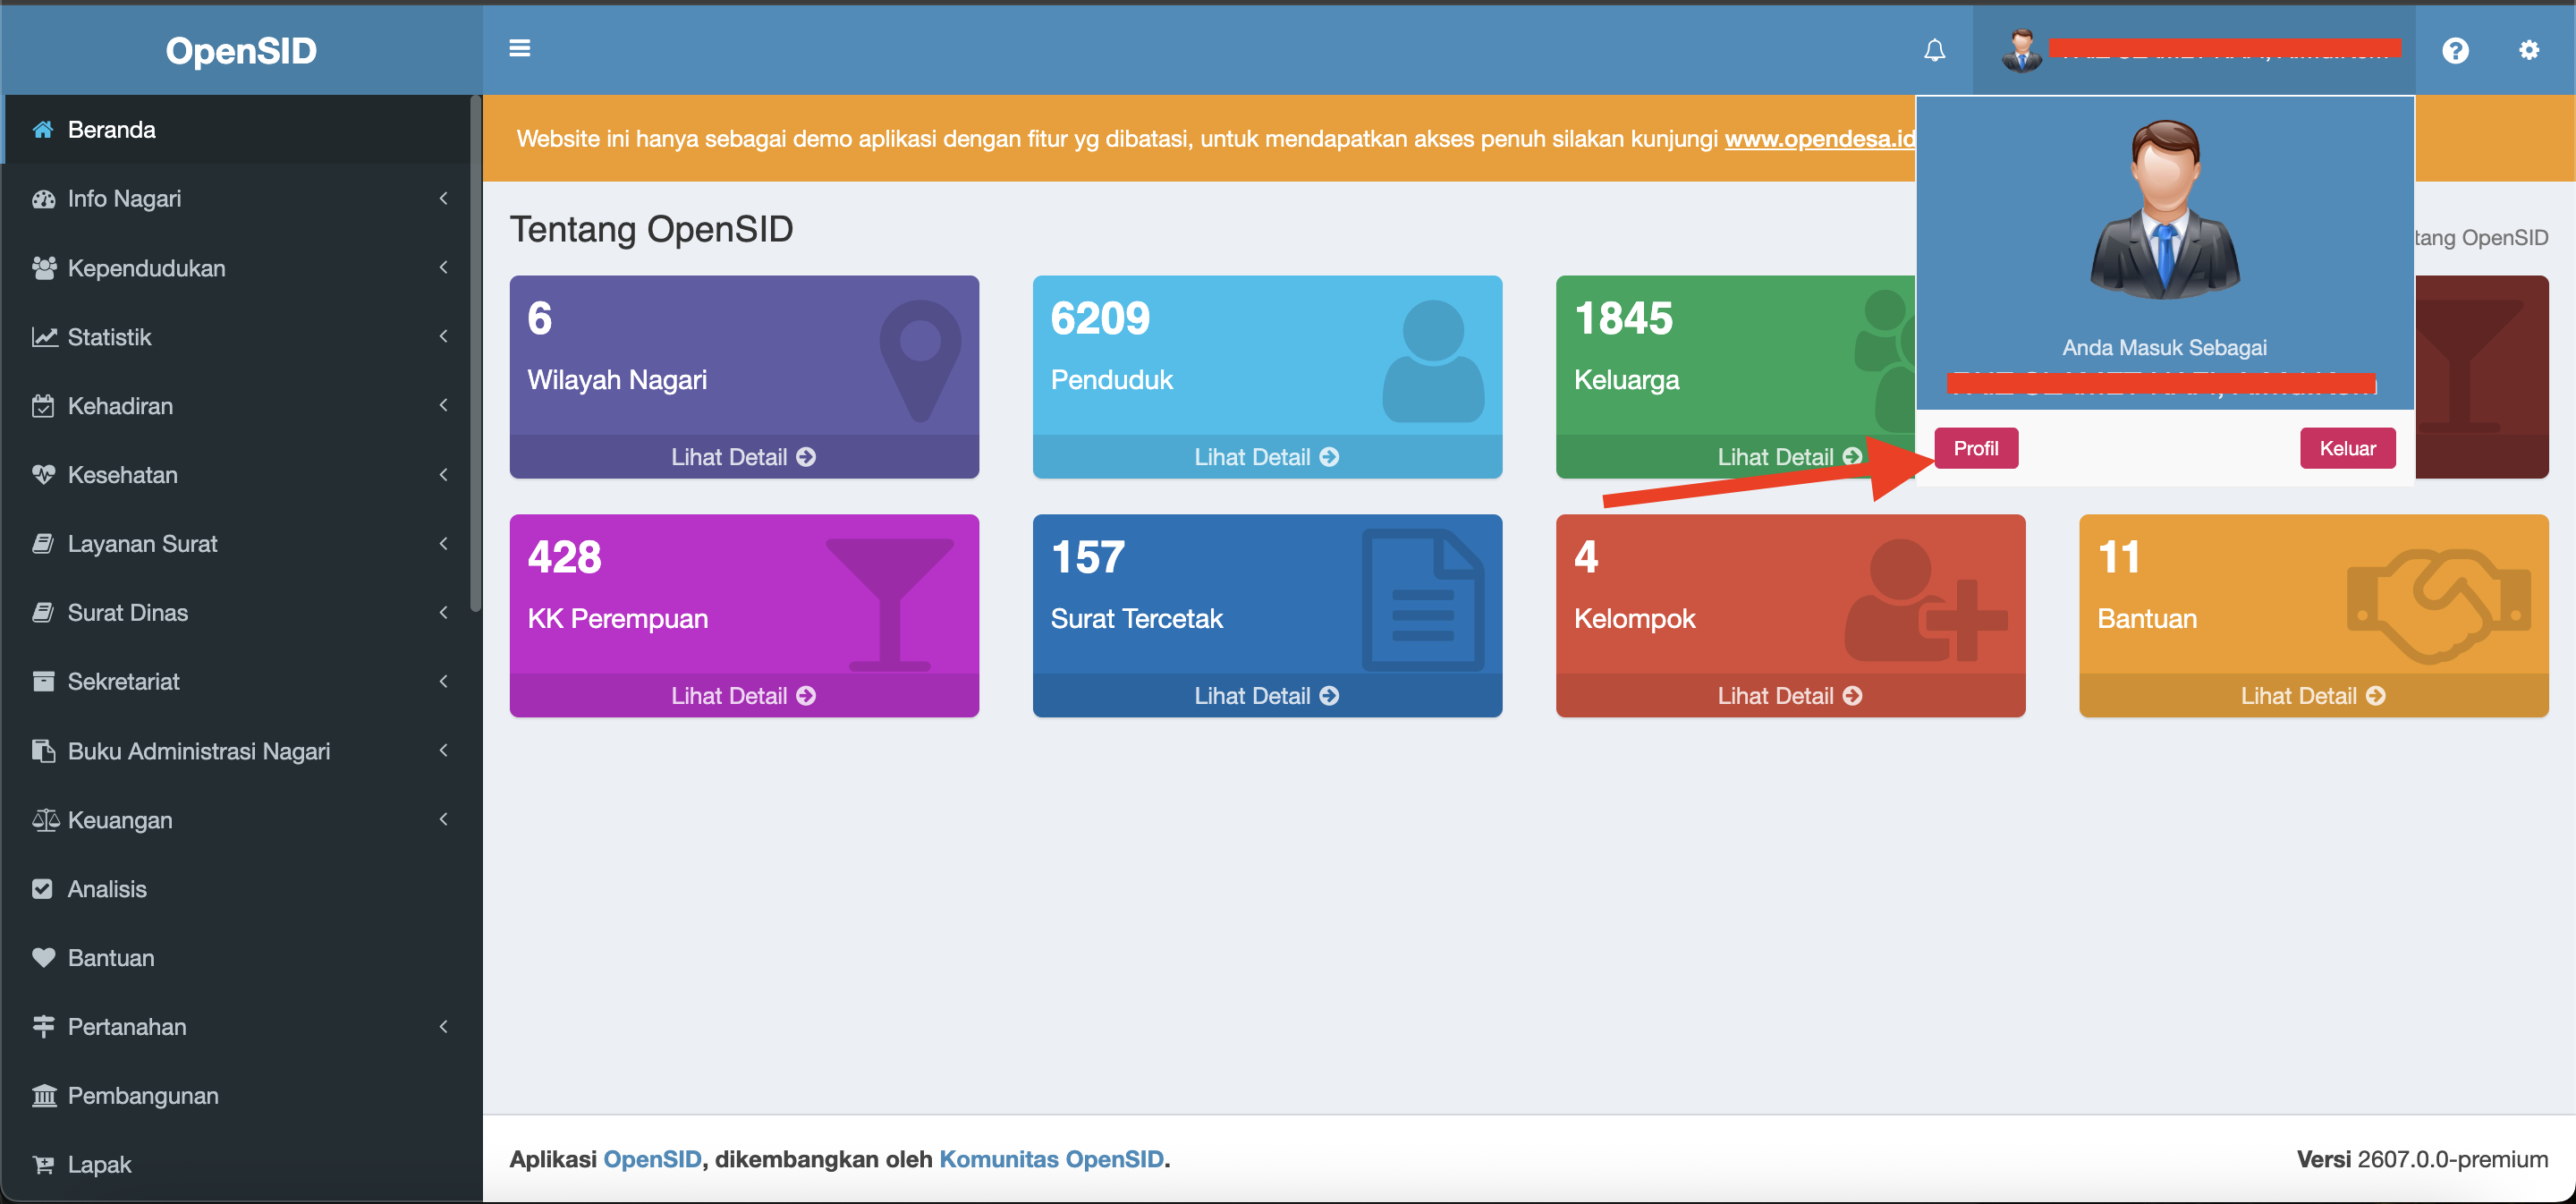2576x1204 pixels.
Task: Expand Info Nagari submenu chevron
Action: 443,199
